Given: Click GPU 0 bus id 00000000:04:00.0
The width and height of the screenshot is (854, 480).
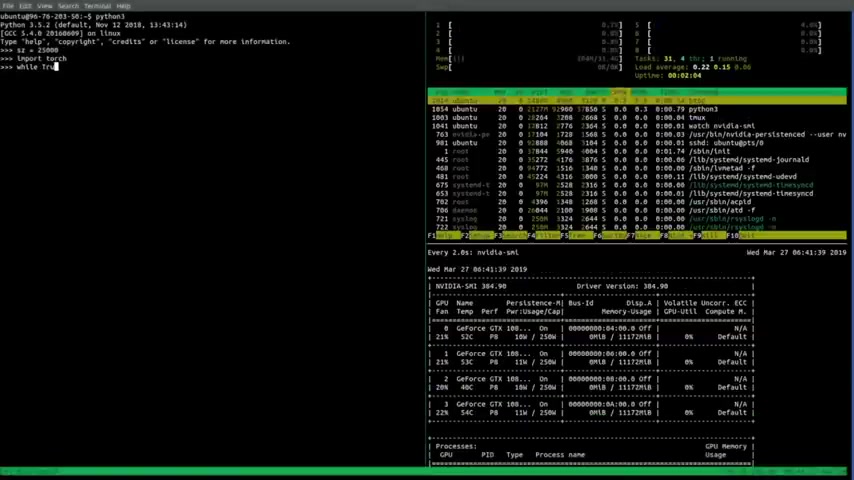Looking at the screenshot, I should [x=602, y=329].
